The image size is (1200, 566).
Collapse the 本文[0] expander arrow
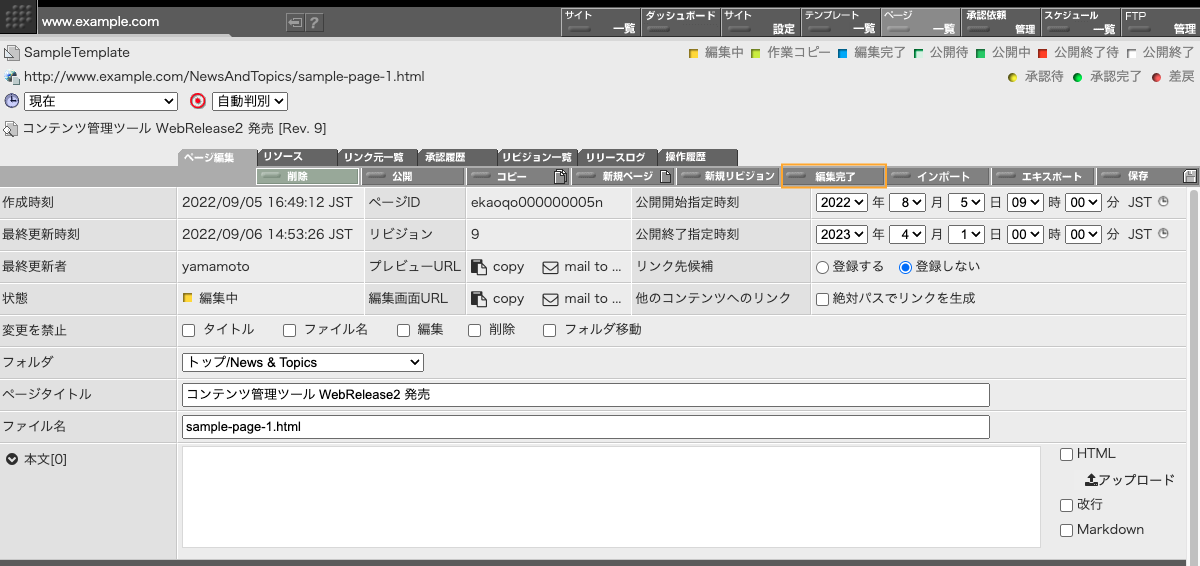(11, 459)
